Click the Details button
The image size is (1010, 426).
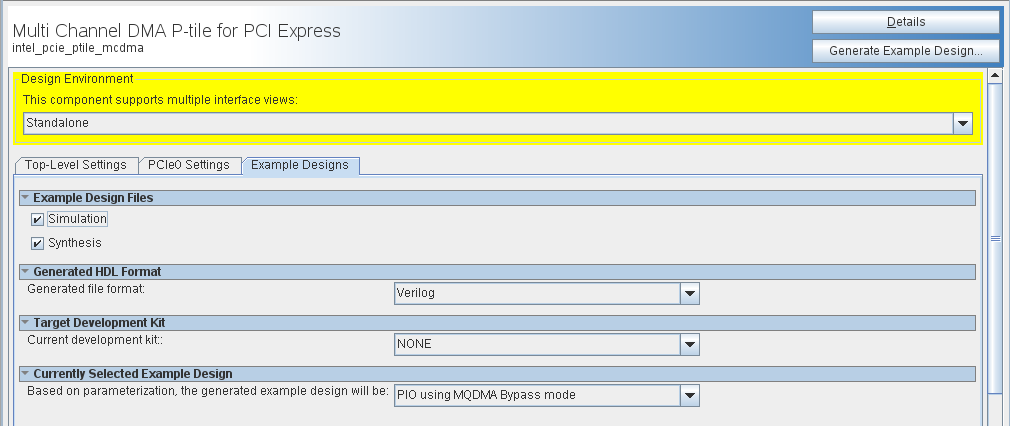click(905, 22)
